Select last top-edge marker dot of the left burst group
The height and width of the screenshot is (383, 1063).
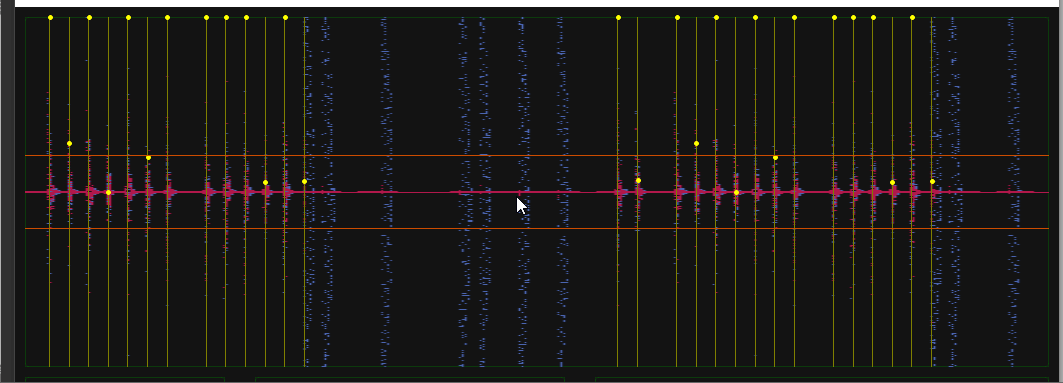(x=285, y=18)
